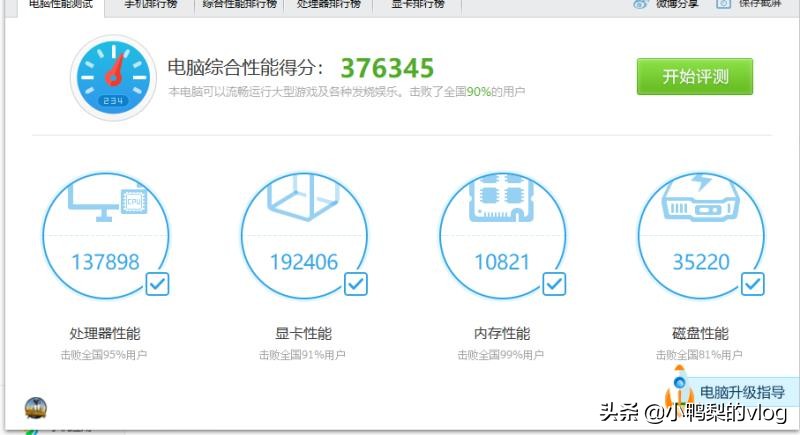Switch to the 综合性能排行榜 tab
Image resolution: width=800 pixels, height=435 pixels.
tap(239, 5)
